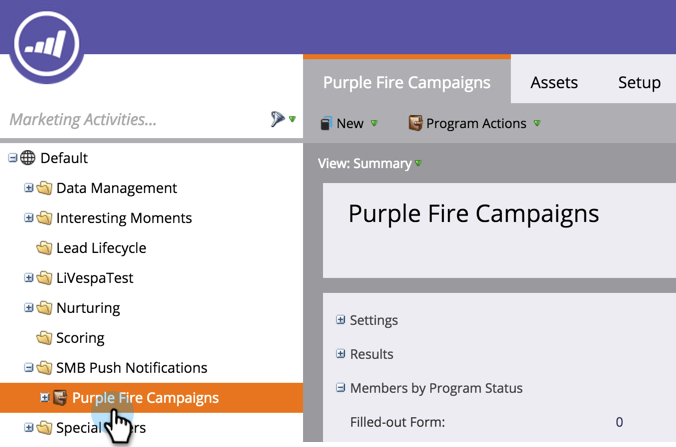Click the filter funnel icon in search

click(x=278, y=120)
